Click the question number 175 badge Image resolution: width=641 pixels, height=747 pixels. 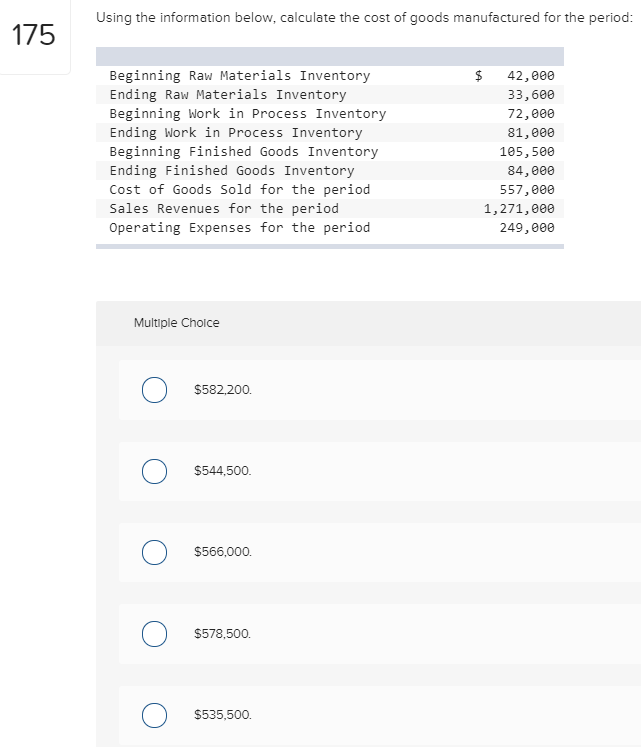click(34, 35)
